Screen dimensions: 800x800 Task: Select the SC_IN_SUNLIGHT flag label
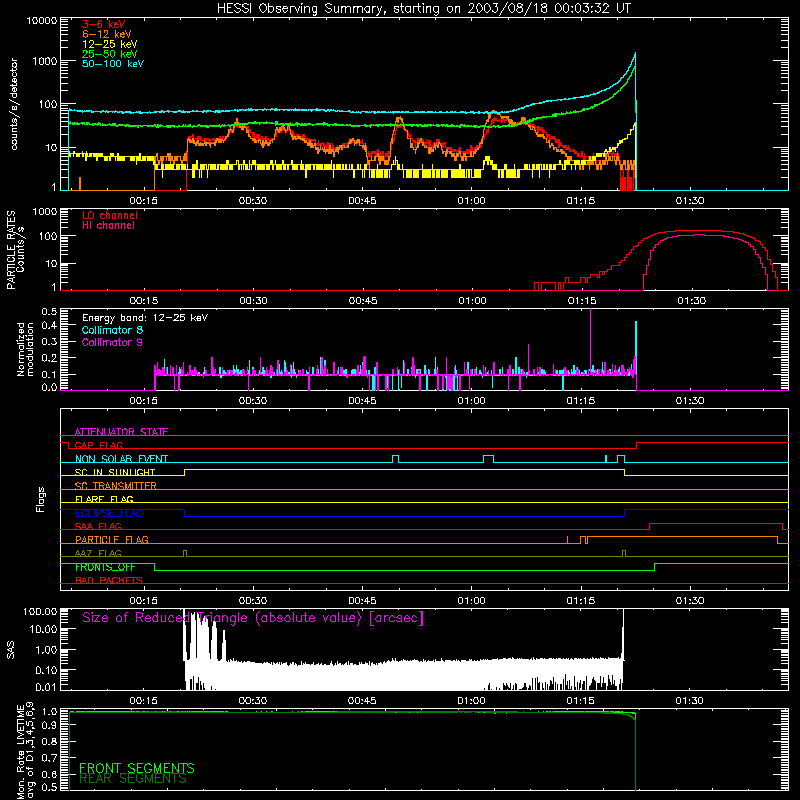[x=115, y=472]
